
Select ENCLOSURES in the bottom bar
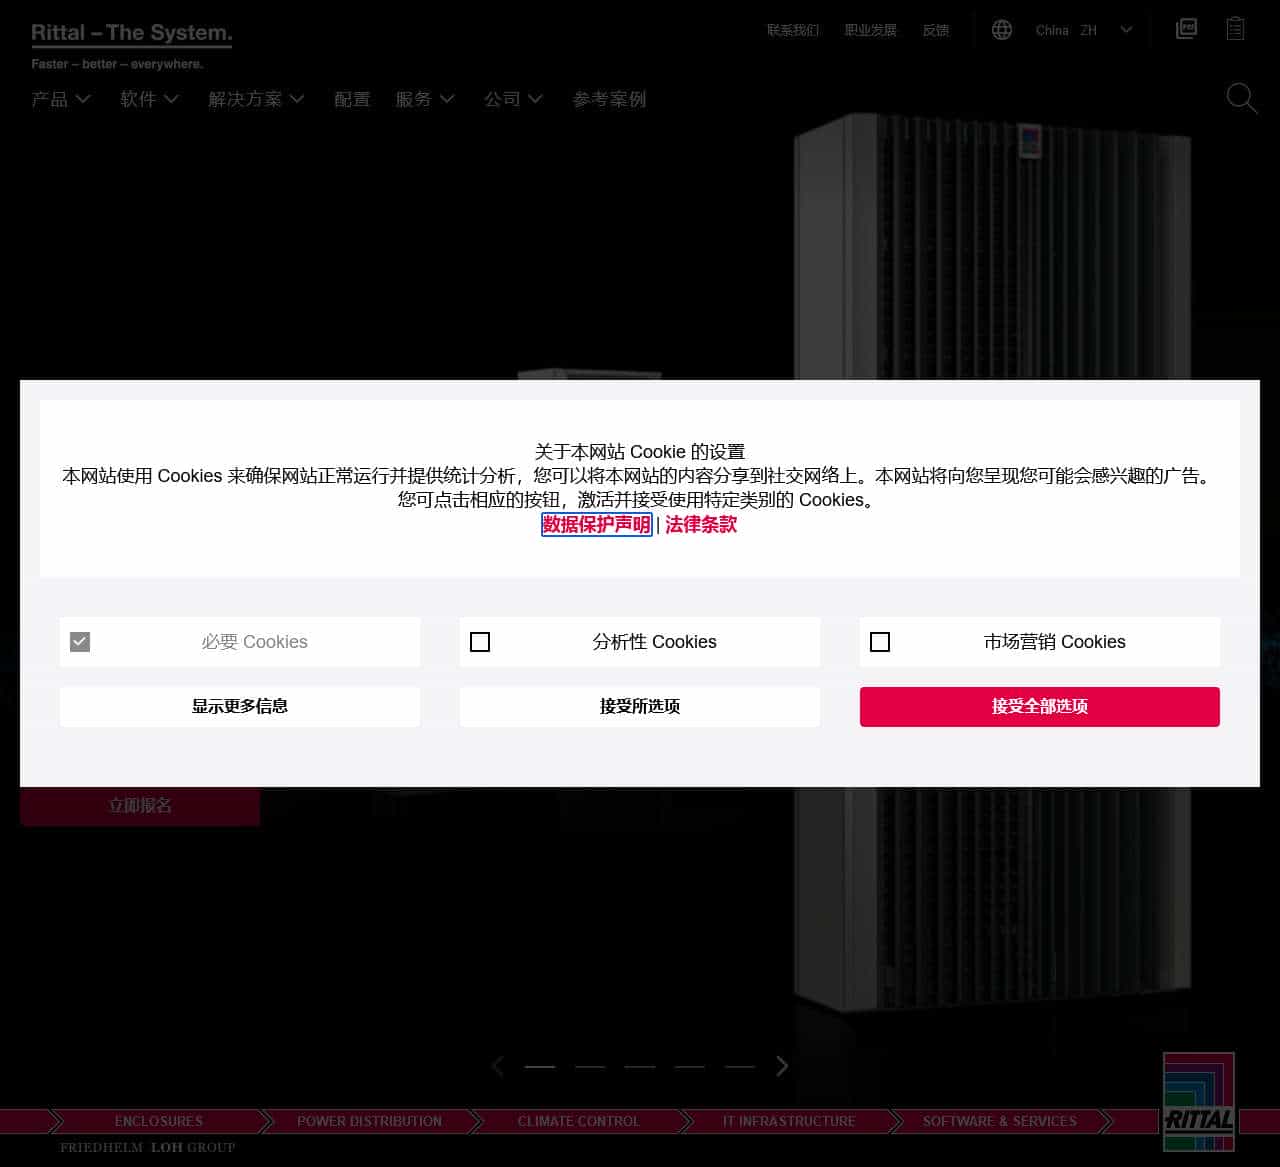click(159, 1121)
